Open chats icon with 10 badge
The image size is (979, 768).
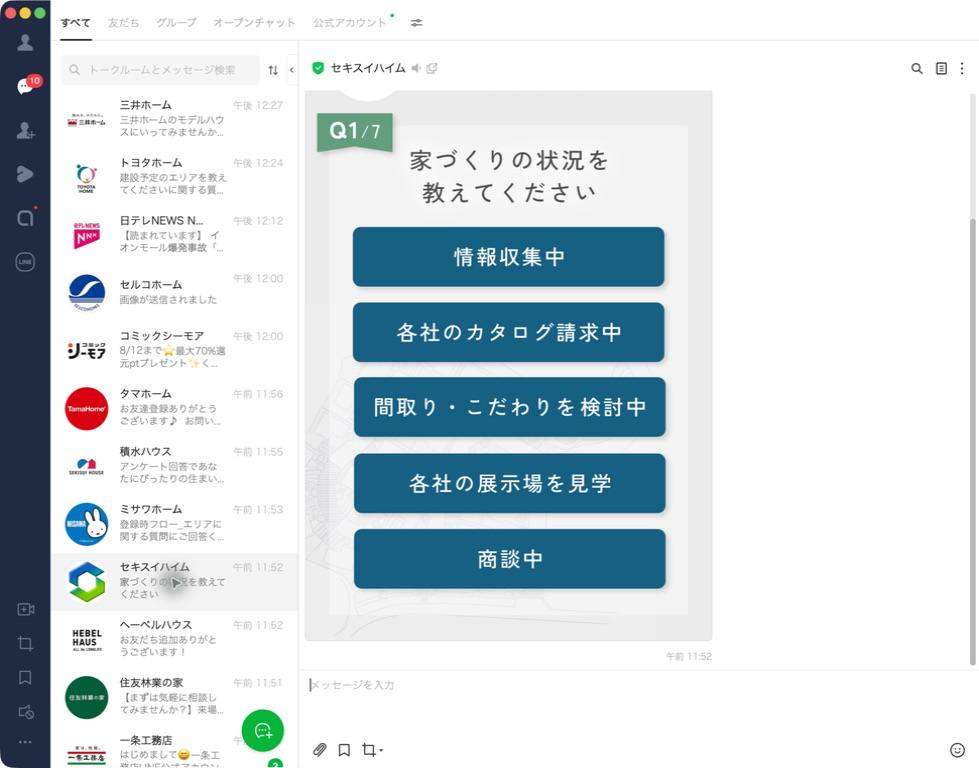tap(27, 86)
